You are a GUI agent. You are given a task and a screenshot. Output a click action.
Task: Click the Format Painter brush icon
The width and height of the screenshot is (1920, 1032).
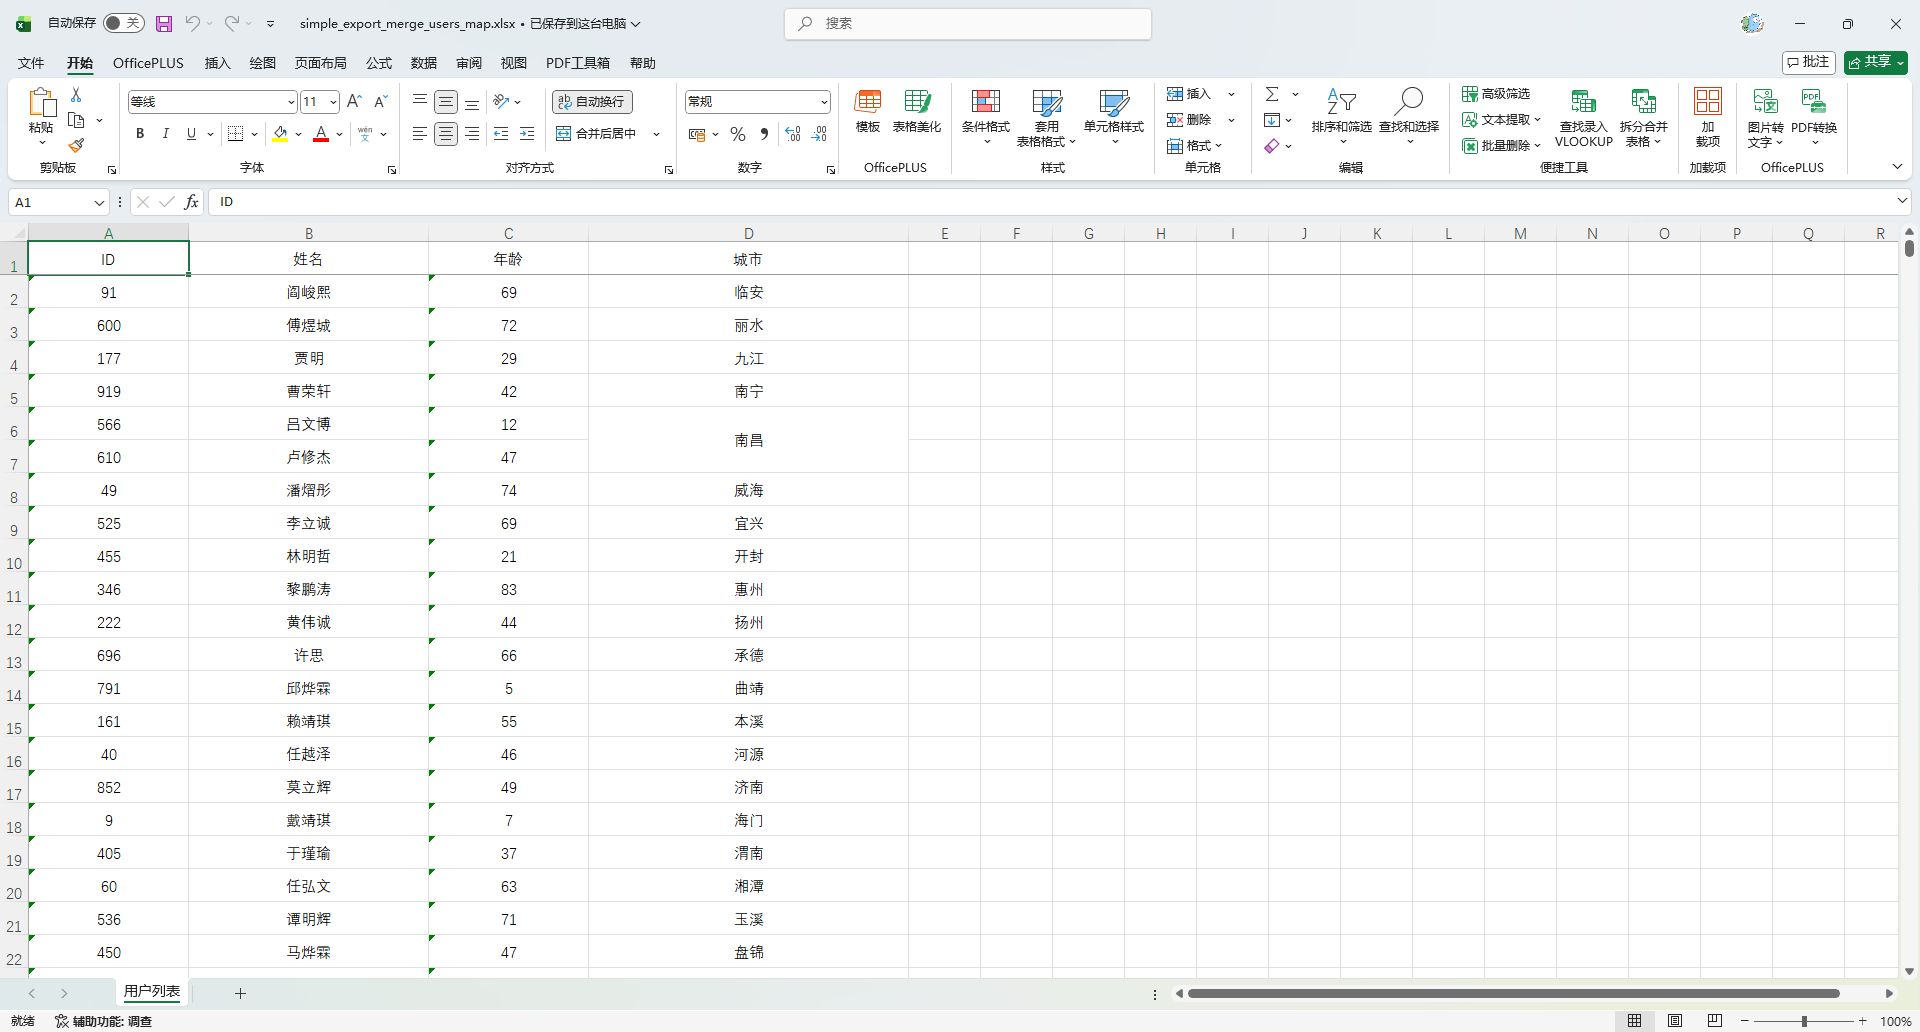tap(76, 146)
